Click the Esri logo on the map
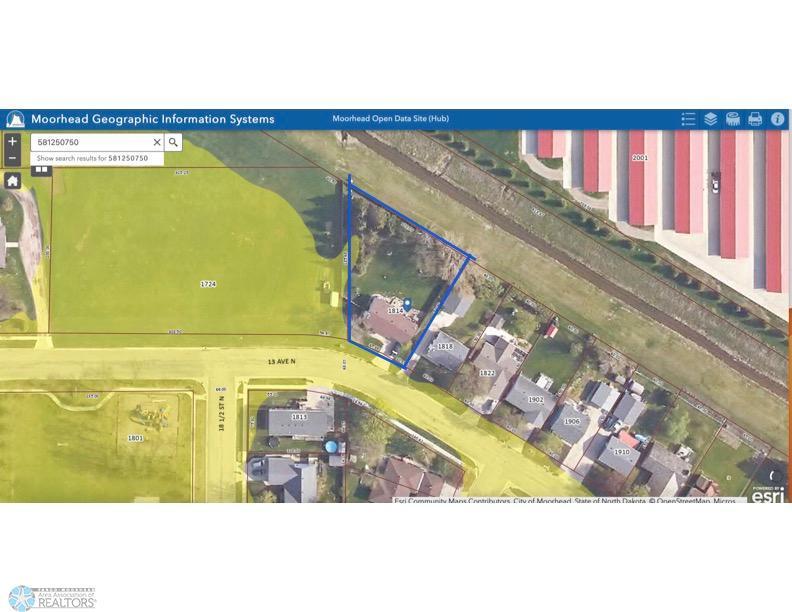The height and width of the screenshot is (612, 792). click(x=768, y=495)
